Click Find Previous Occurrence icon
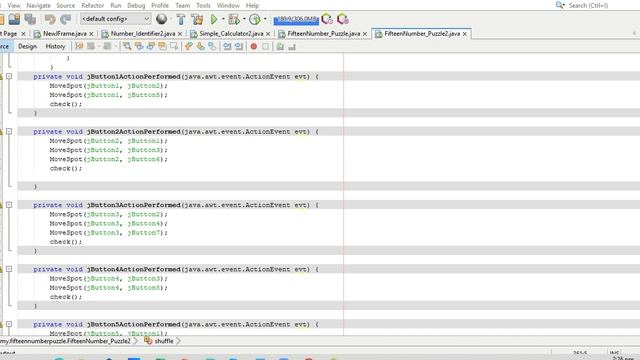 [x=139, y=47]
